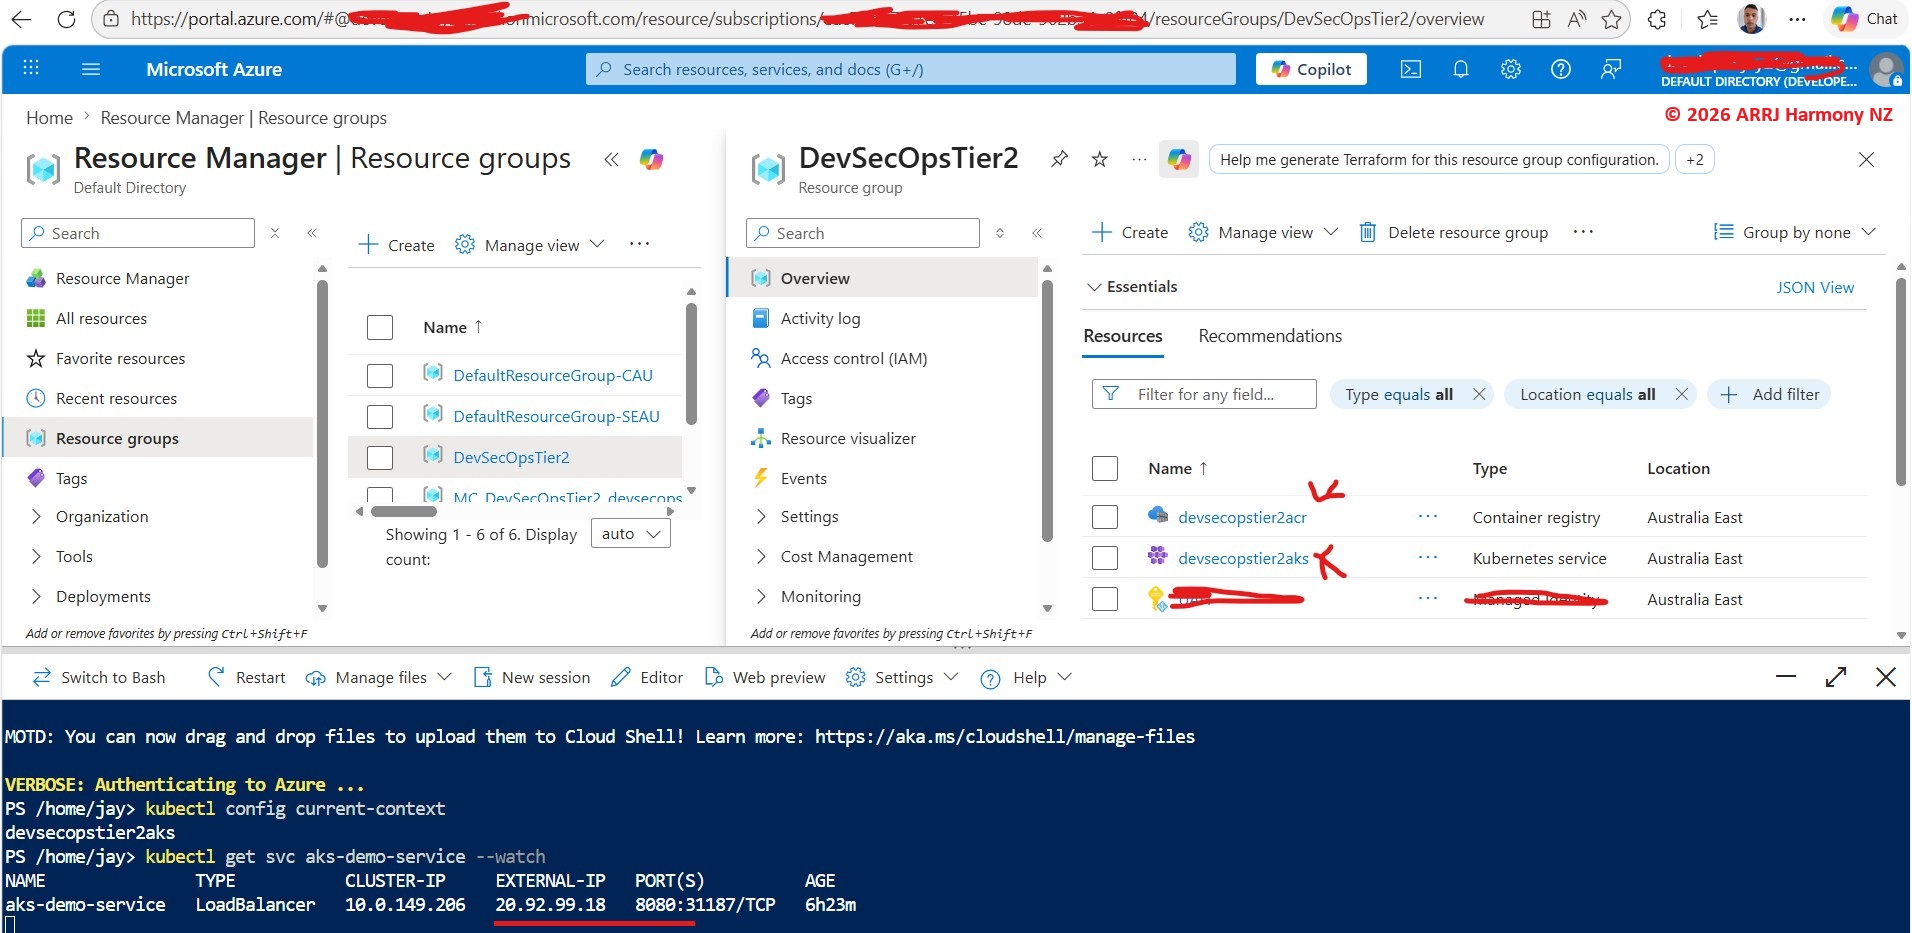Click the Filter for any field box
The width and height of the screenshot is (1912, 933).
point(1204,394)
